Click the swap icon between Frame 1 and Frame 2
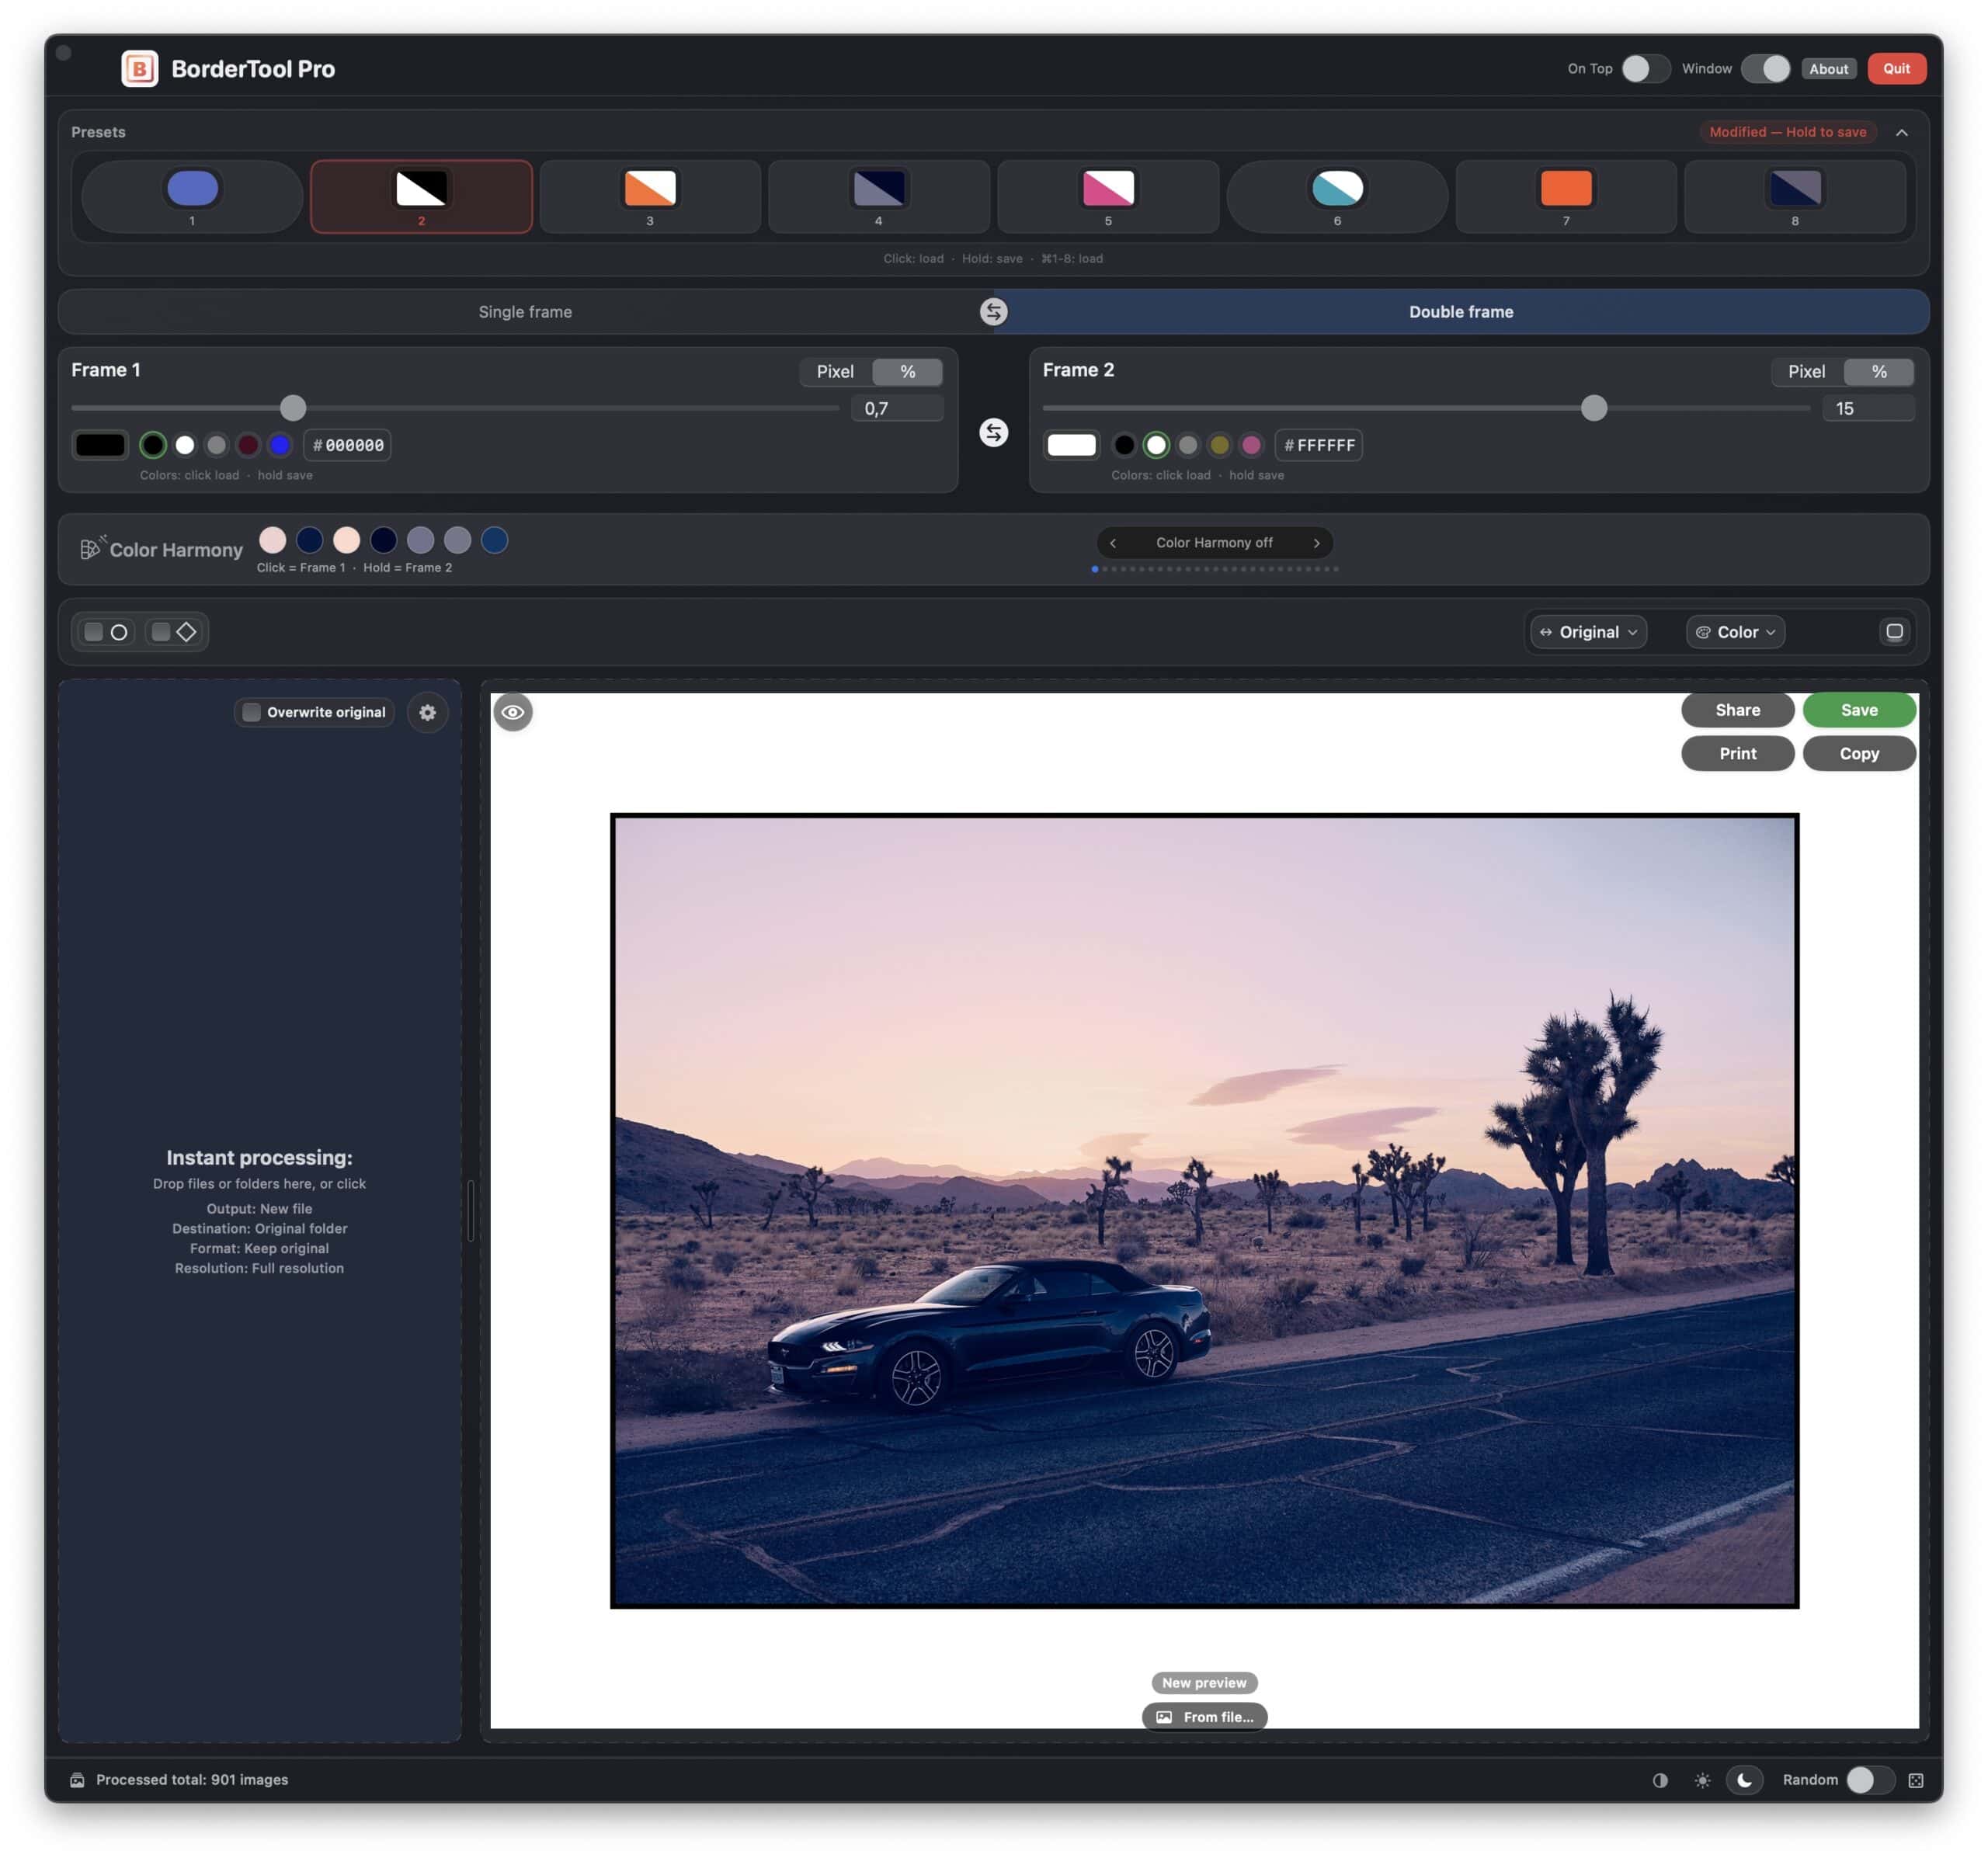This screenshot has height=1858, width=1988. click(x=995, y=432)
